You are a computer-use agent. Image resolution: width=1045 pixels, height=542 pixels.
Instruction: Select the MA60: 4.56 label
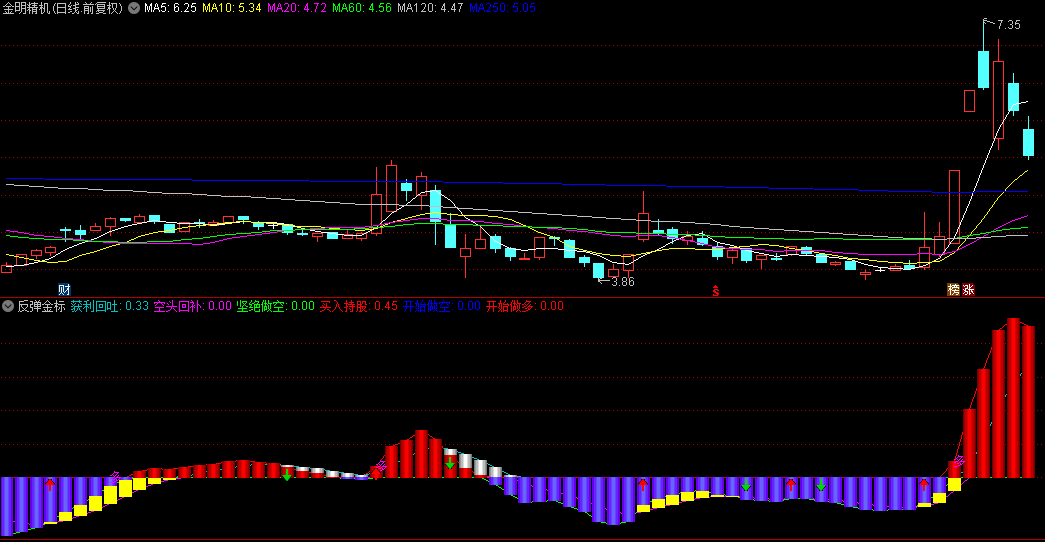(x=362, y=8)
